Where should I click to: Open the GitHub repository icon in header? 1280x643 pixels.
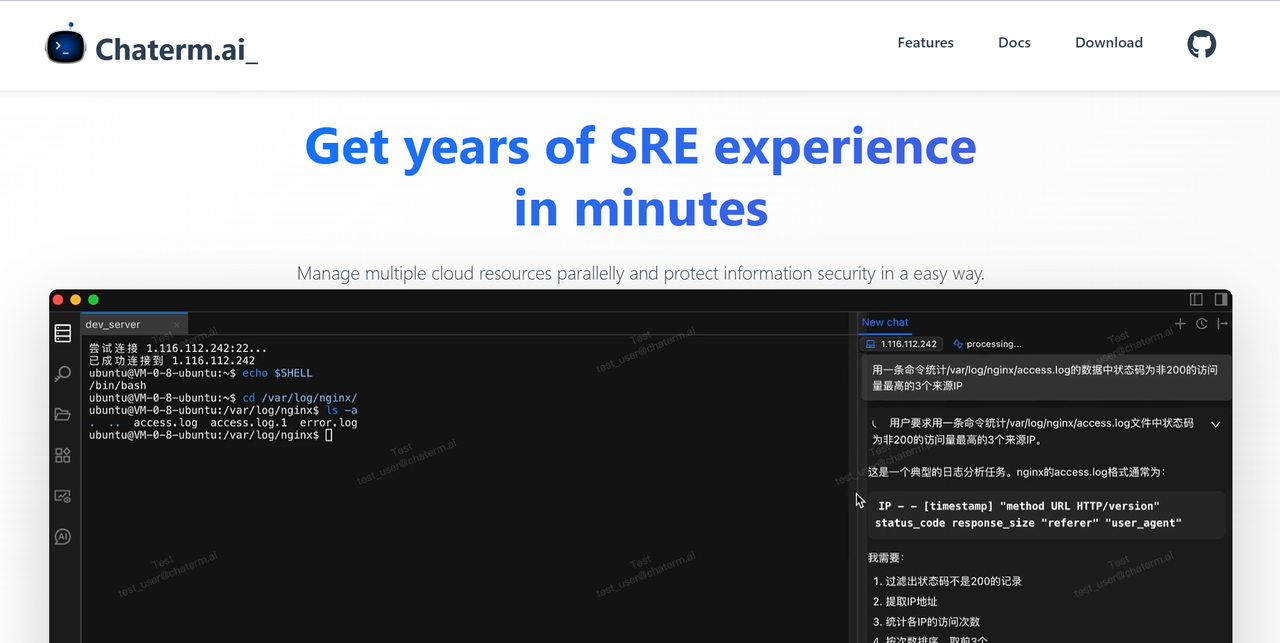click(1201, 44)
